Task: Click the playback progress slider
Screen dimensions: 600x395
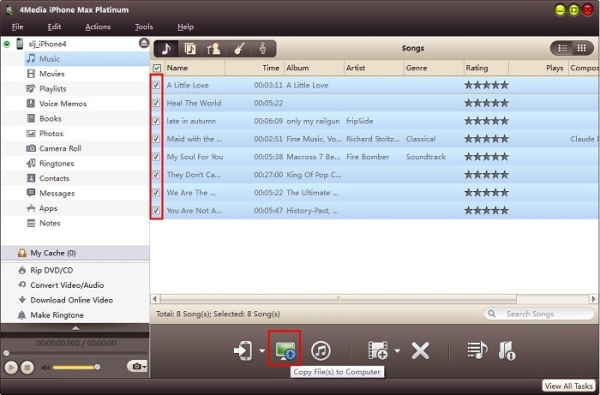Action: point(75,353)
